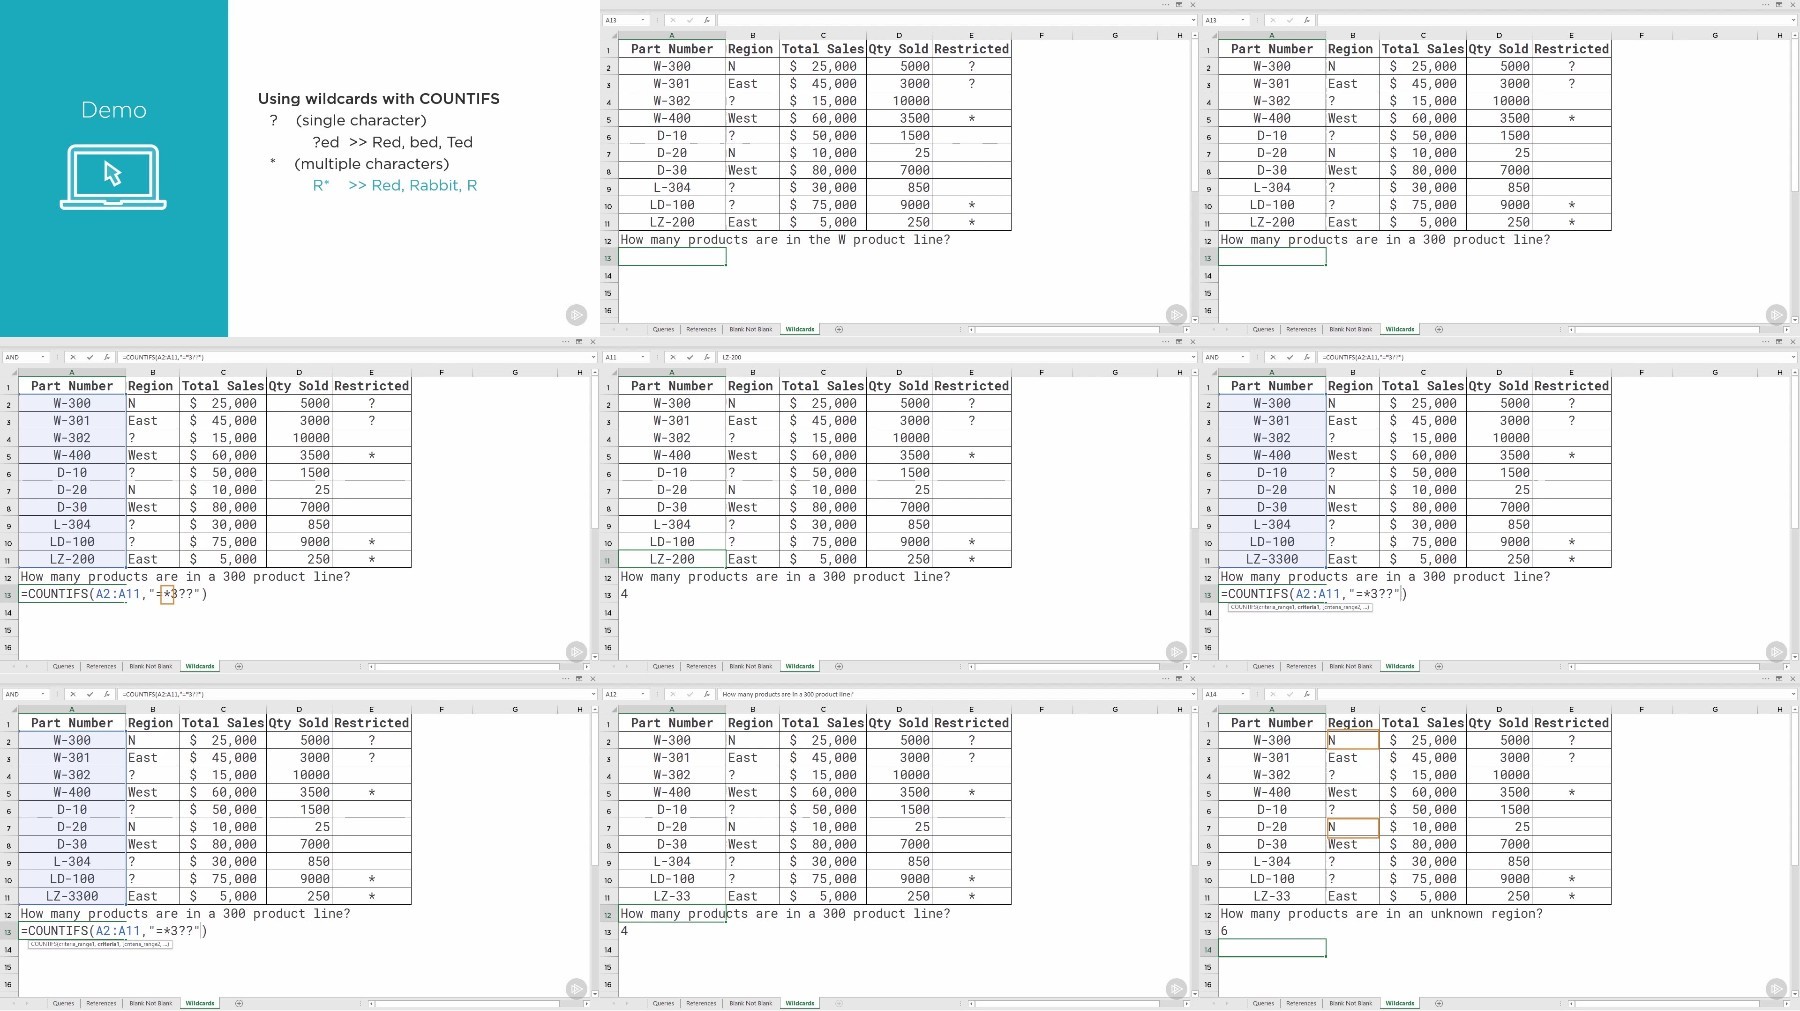Select selected cell LZ-200 in frame with Name Box A11

[x=672, y=559]
